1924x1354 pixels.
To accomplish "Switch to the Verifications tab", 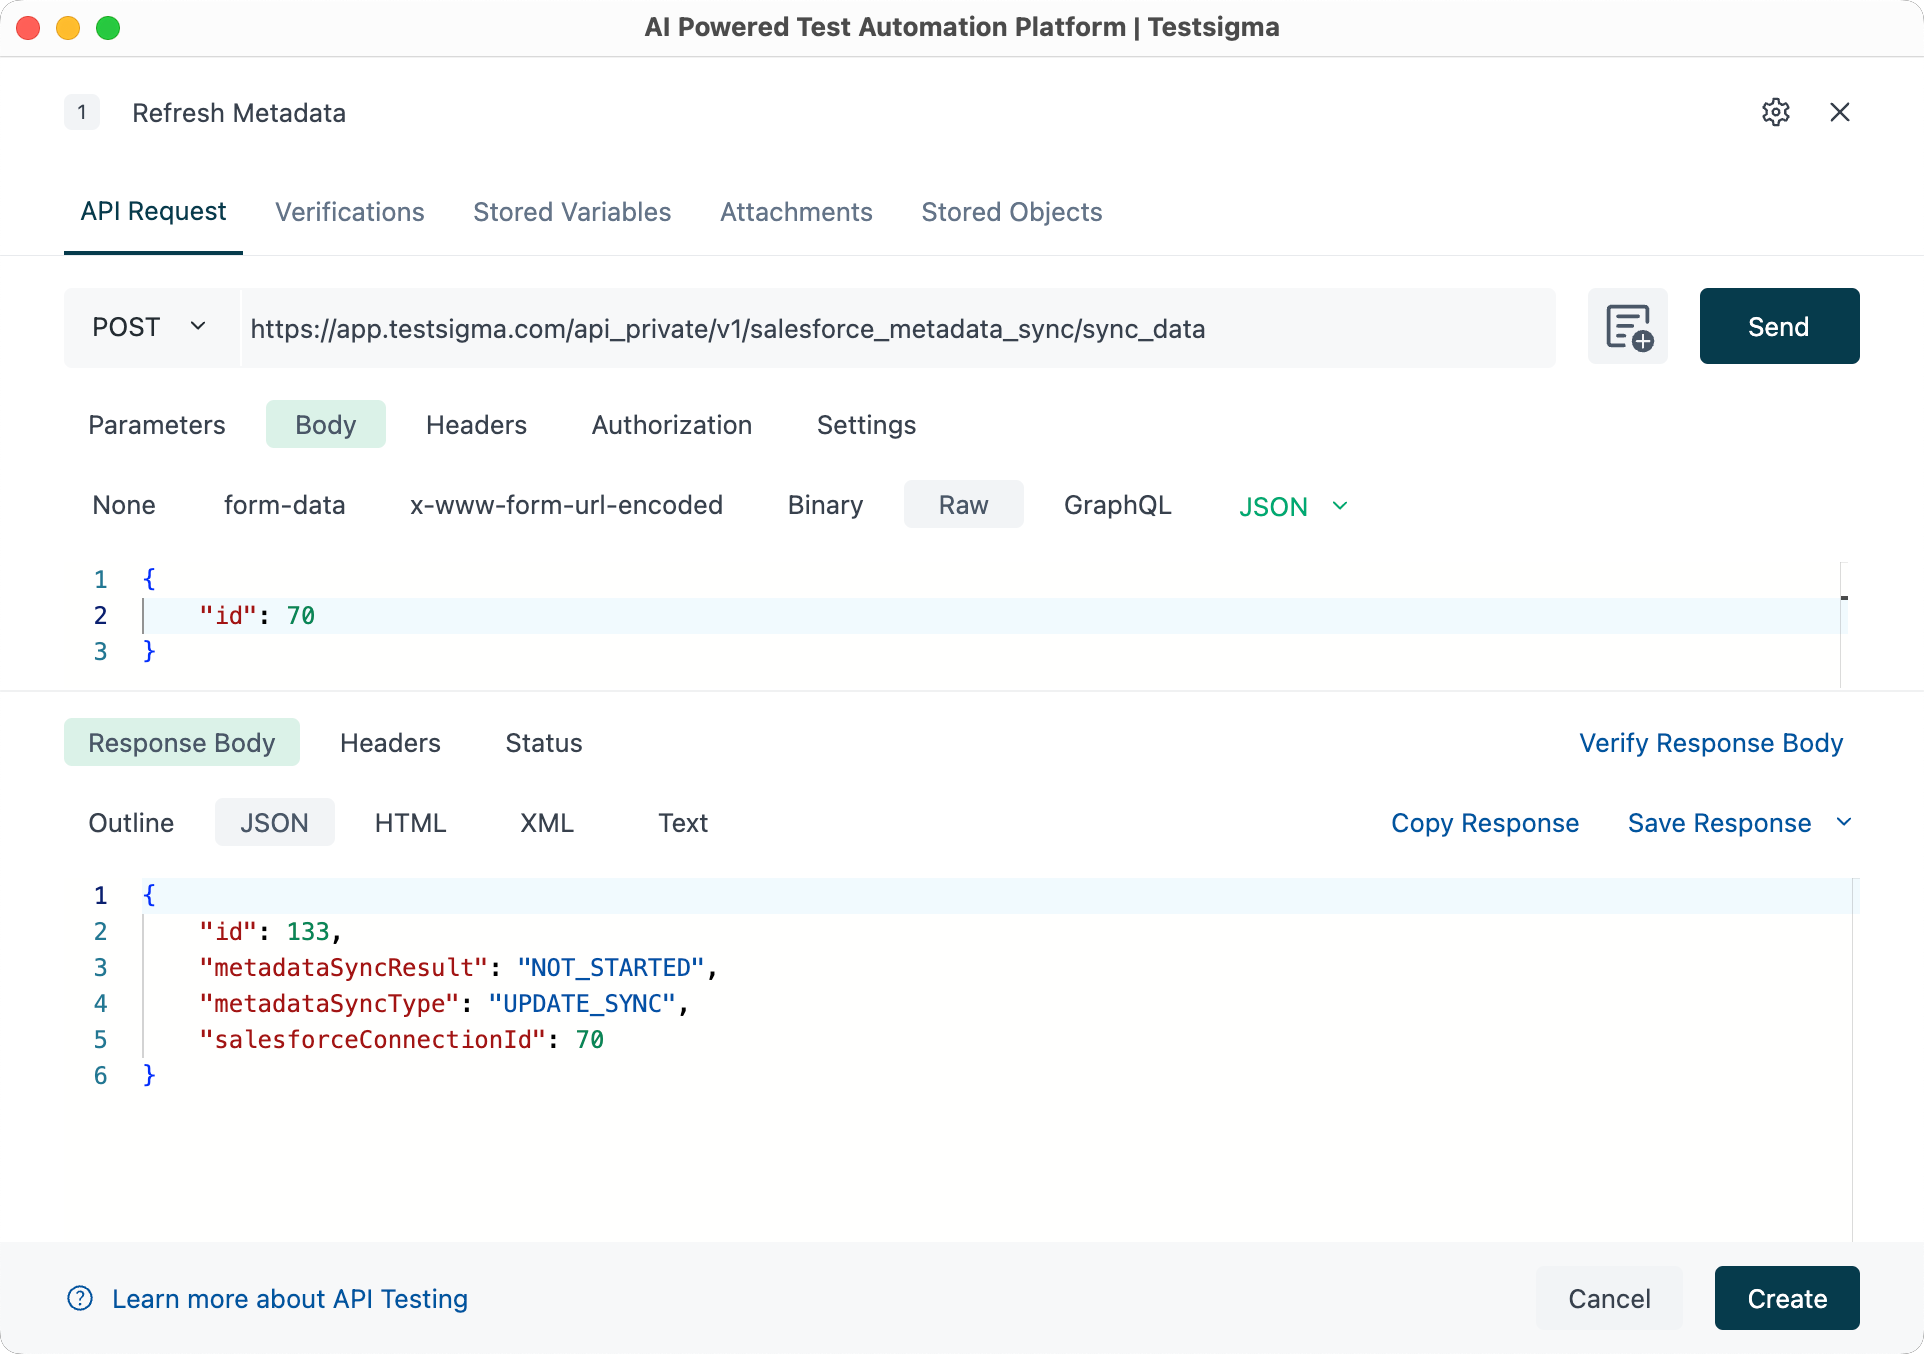I will [350, 212].
